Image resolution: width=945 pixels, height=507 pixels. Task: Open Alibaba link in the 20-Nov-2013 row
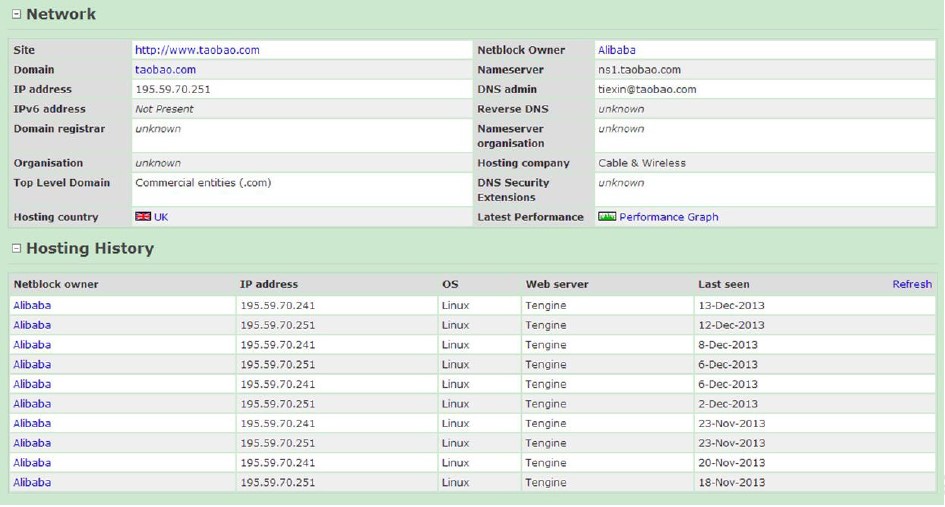click(x=32, y=463)
